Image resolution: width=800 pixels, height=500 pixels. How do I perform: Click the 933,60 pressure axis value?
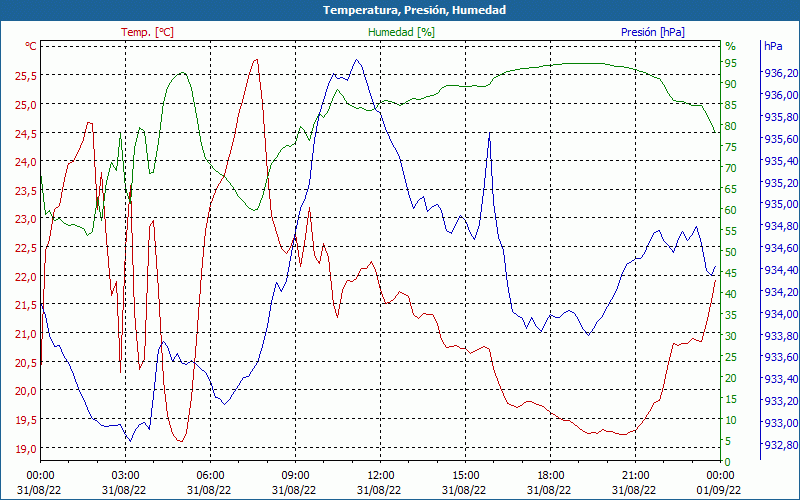click(781, 357)
